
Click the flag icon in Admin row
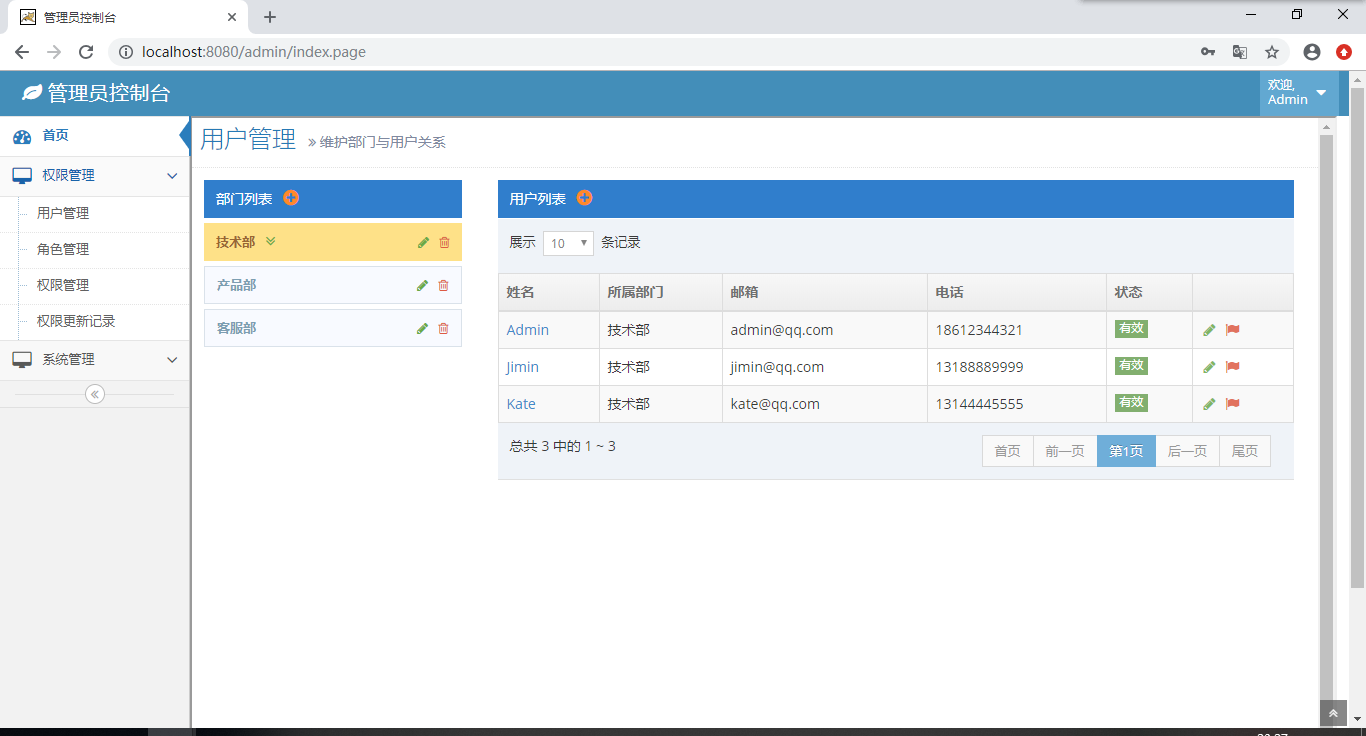[x=1233, y=329]
